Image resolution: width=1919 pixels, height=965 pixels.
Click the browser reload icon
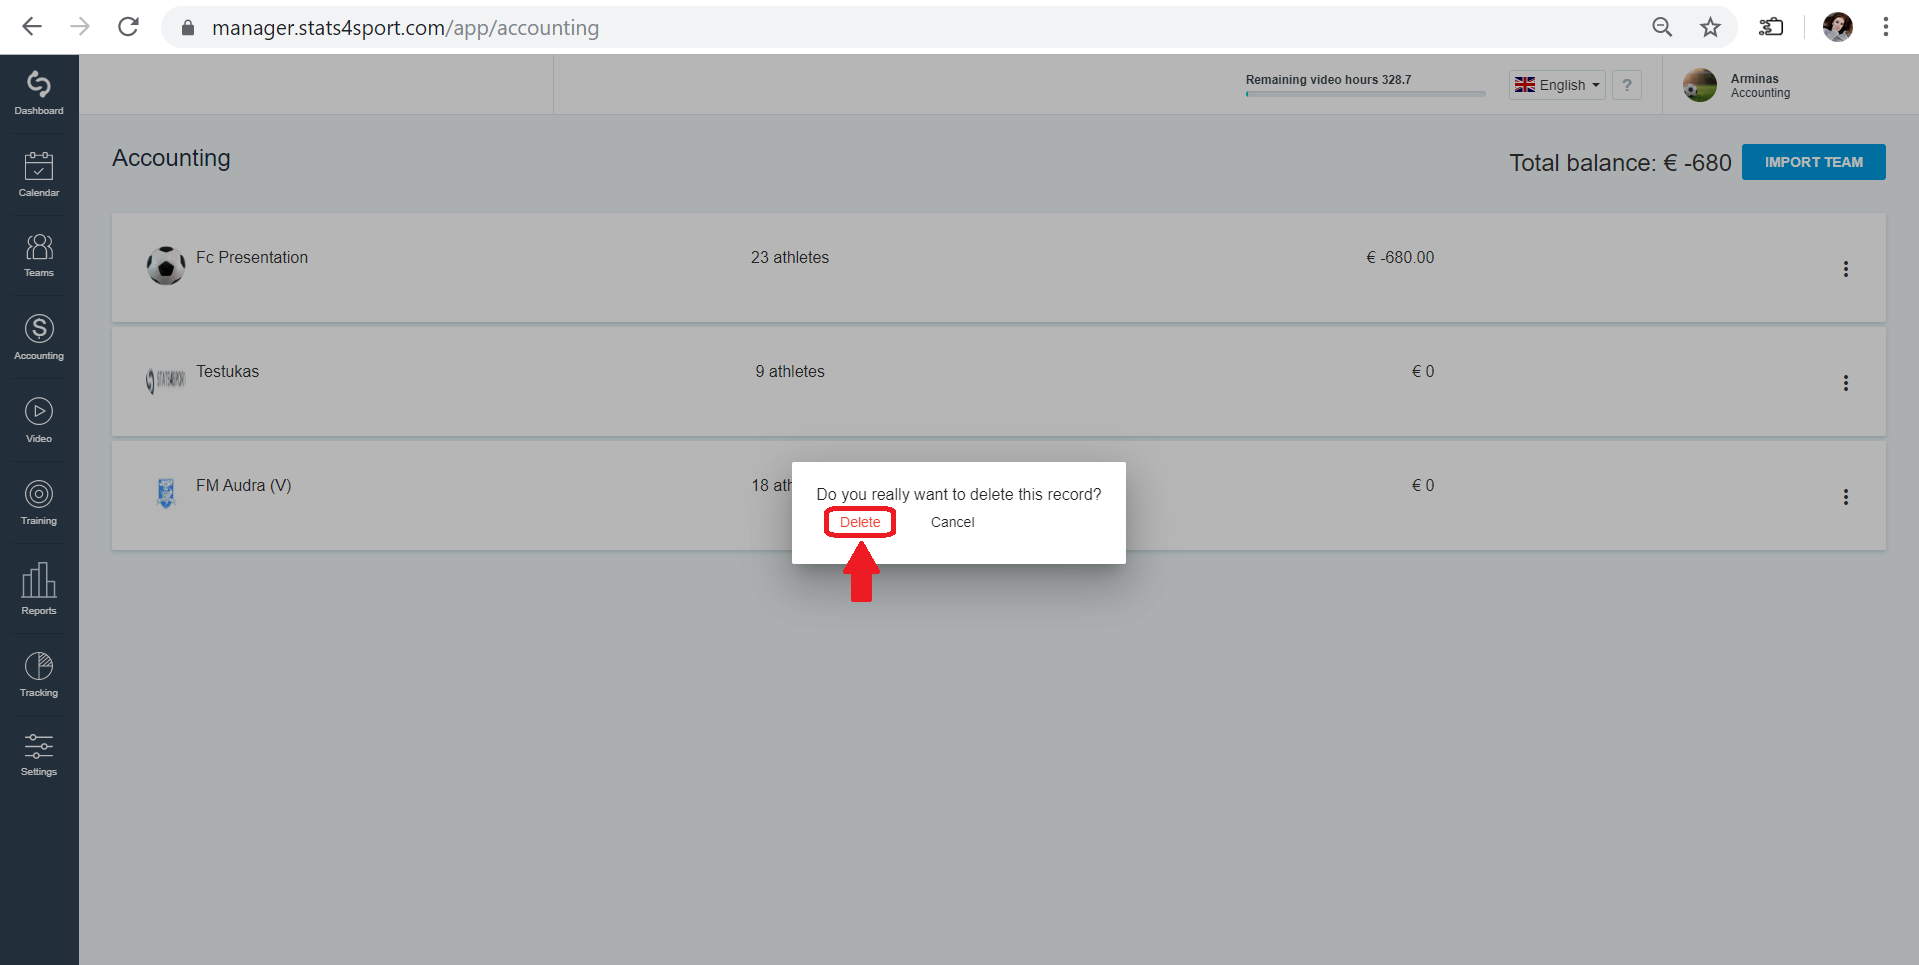click(128, 27)
